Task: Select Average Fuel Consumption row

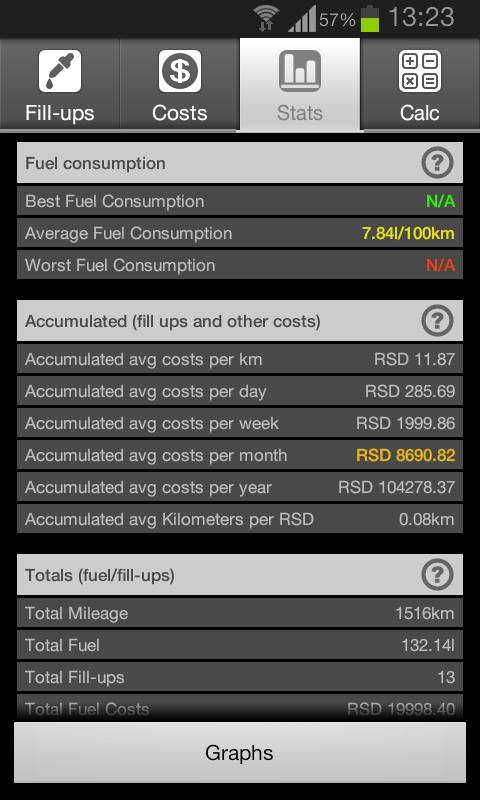Action: 240,234
